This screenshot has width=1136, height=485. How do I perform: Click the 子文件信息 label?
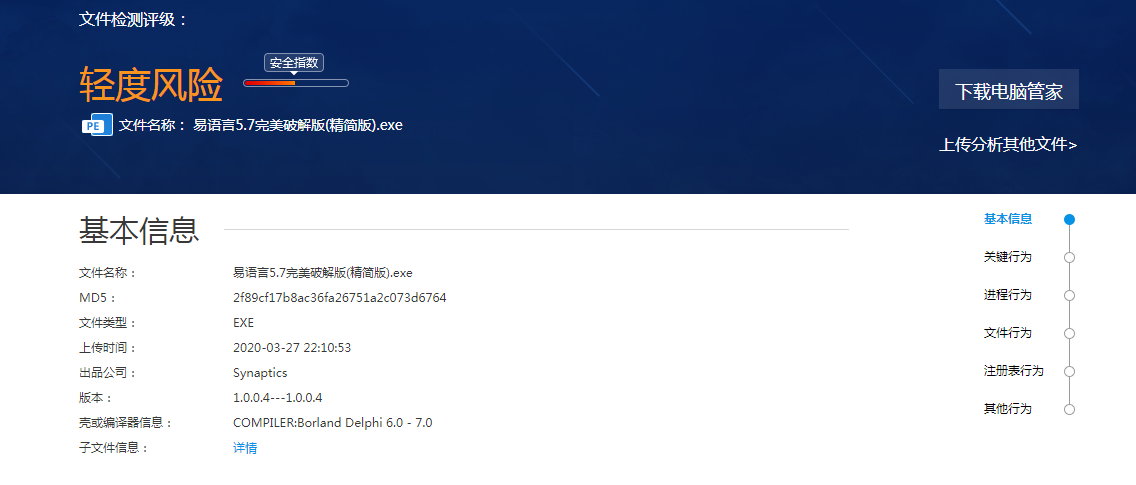click(x=113, y=448)
